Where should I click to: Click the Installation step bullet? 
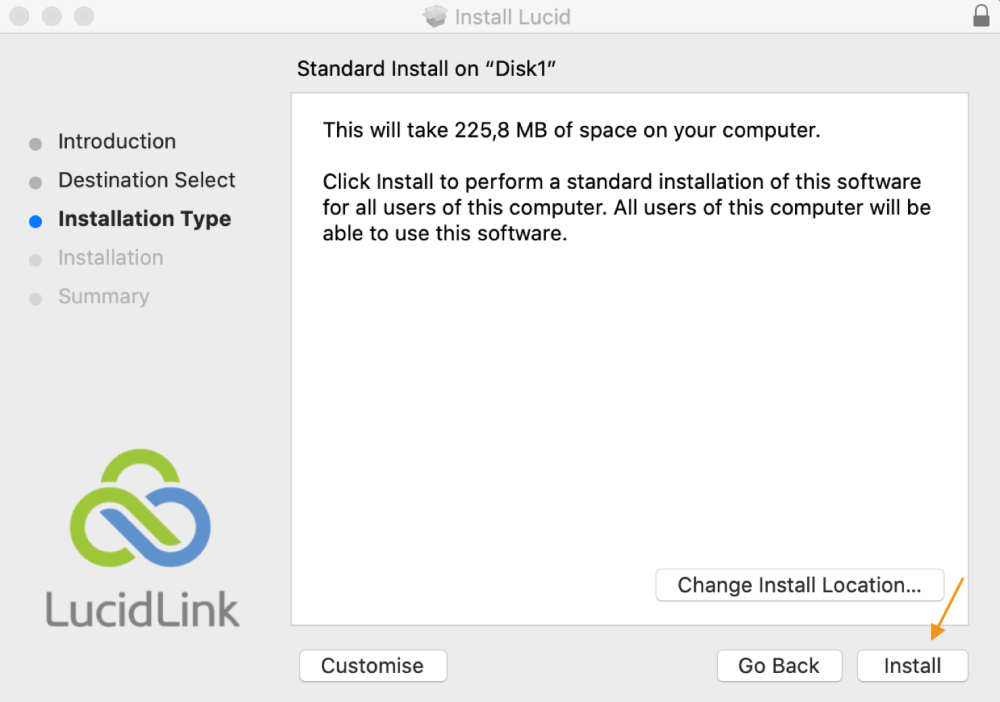pyautogui.click(x=36, y=260)
